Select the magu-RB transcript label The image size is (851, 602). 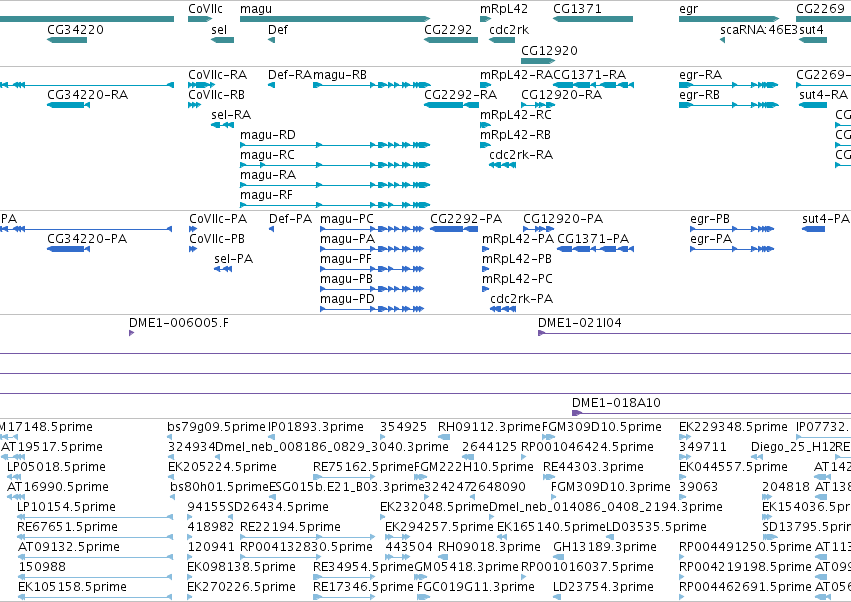coord(340,74)
